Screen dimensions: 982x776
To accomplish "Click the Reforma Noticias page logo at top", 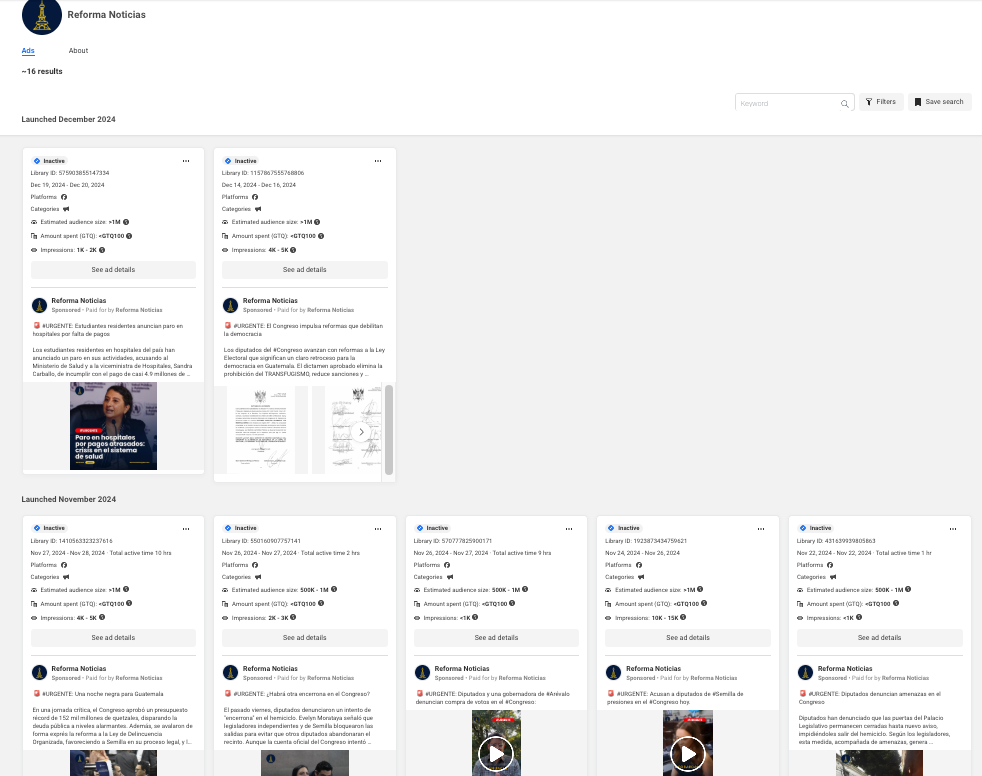I will [41, 16].
